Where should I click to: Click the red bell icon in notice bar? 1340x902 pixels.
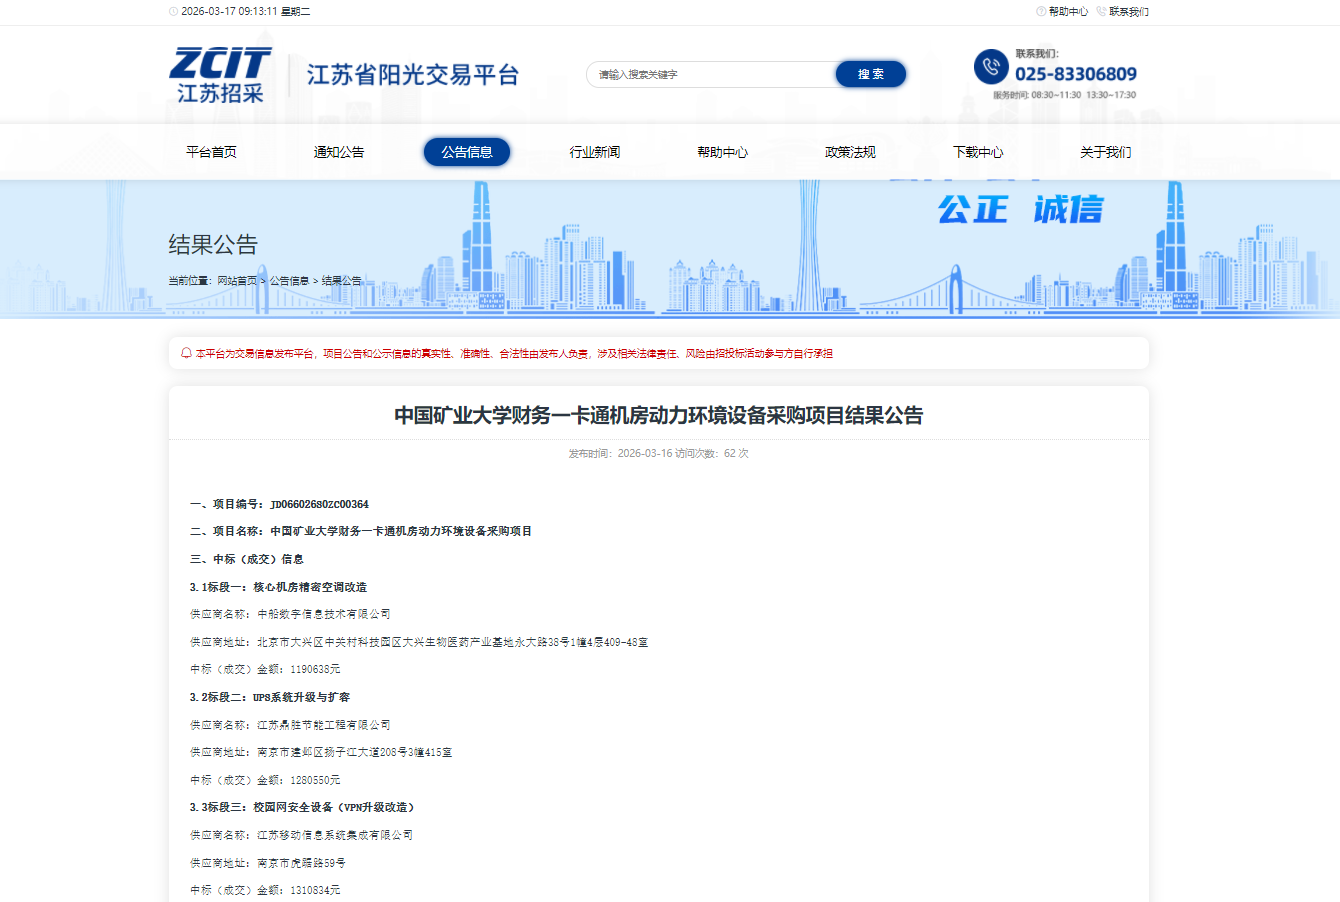[186, 353]
